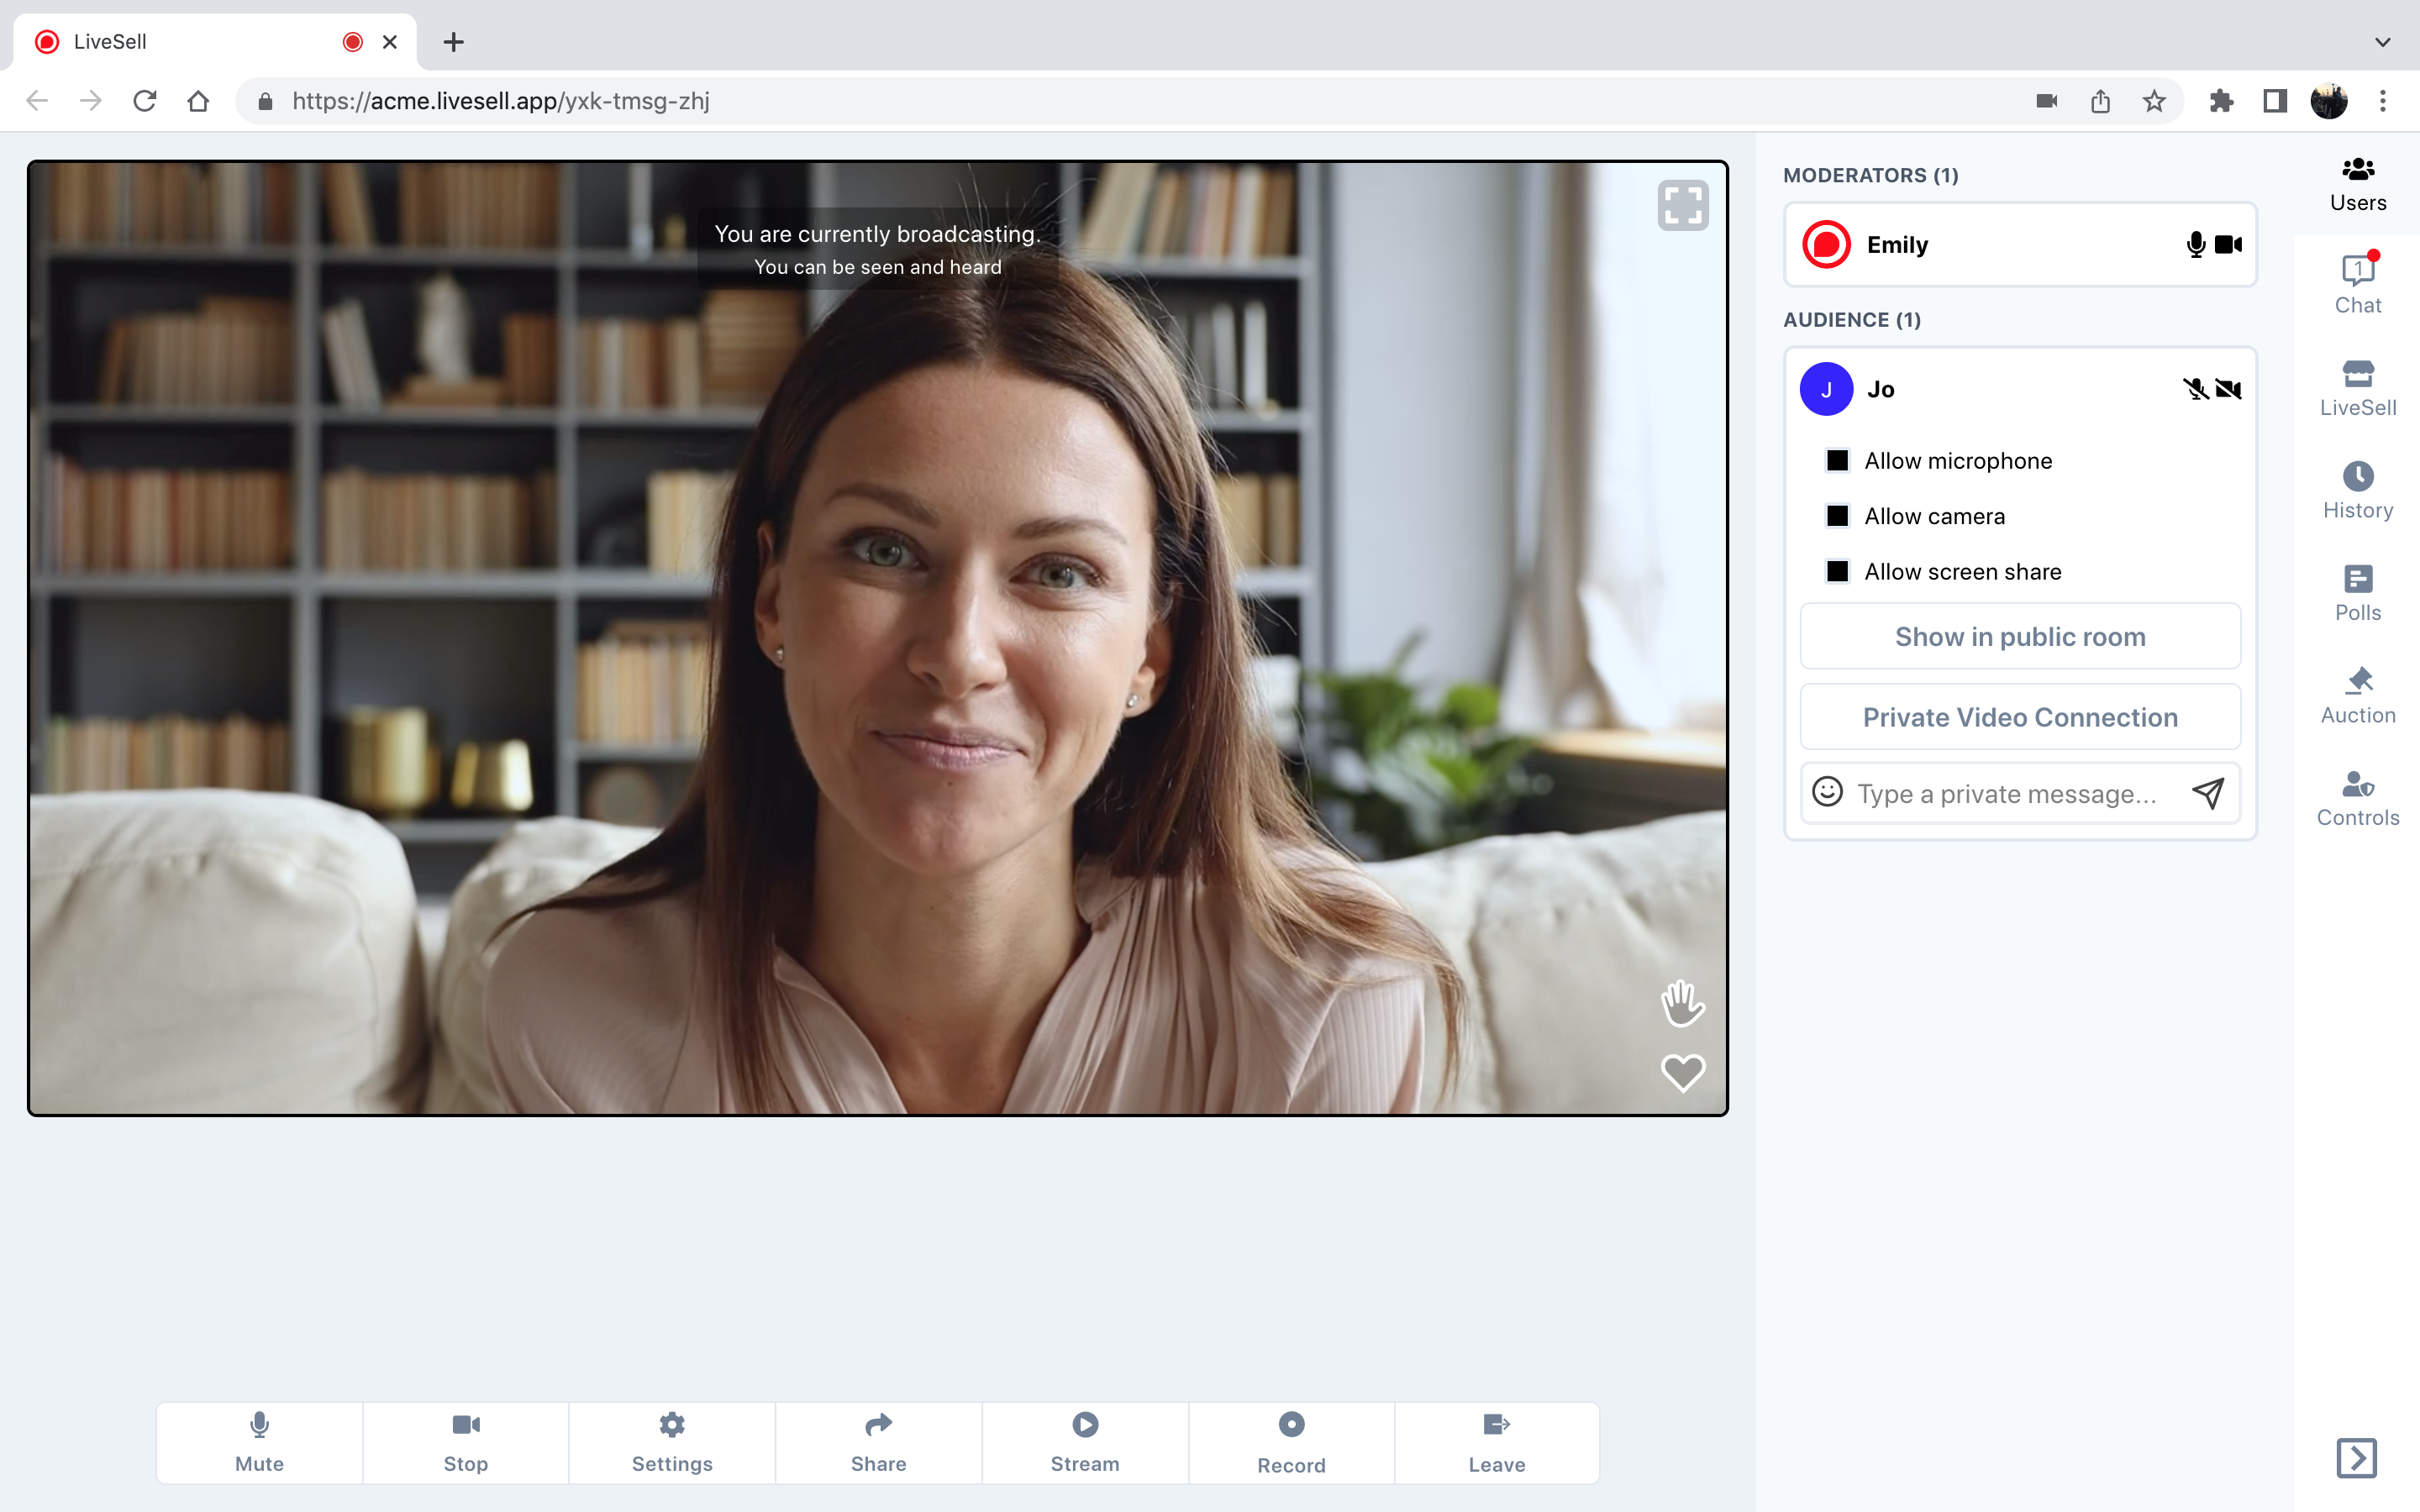The image size is (2420, 1512).
Task: Open the History panel
Action: pyautogui.click(x=2358, y=491)
